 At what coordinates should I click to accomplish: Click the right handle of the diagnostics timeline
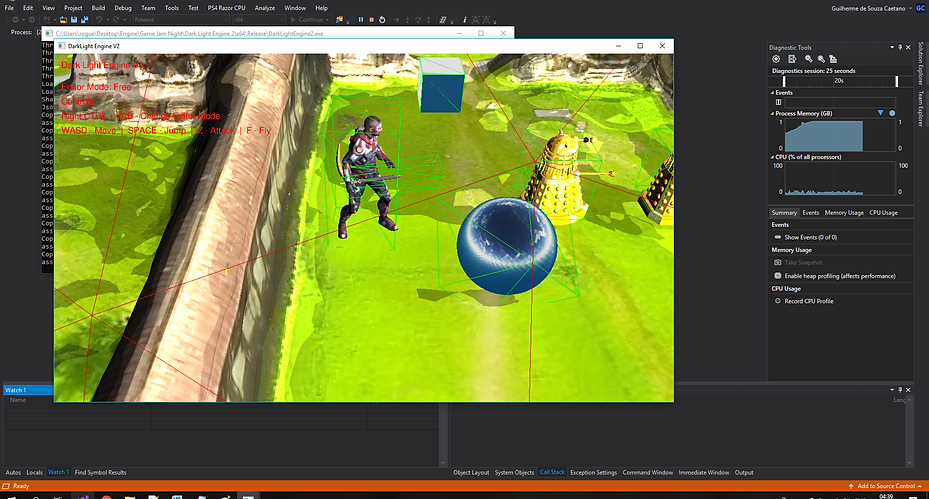pyautogui.click(x=896, y=81)
